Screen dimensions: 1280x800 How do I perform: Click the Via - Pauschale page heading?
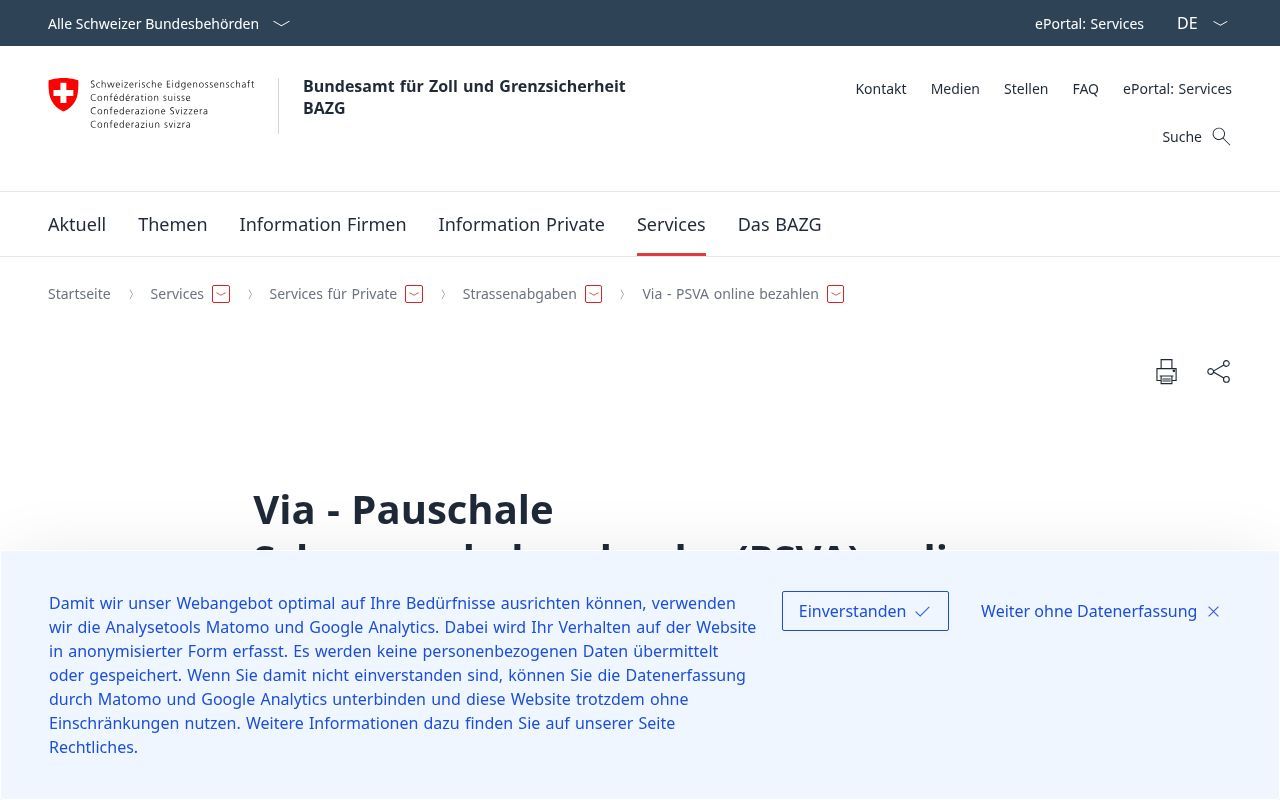tap(403, 509)
